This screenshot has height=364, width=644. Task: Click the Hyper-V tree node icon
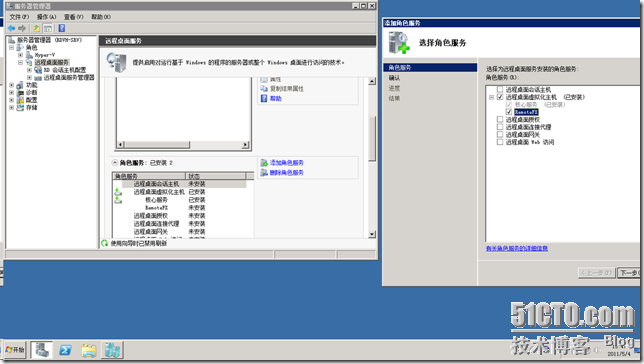pos(29,55)
